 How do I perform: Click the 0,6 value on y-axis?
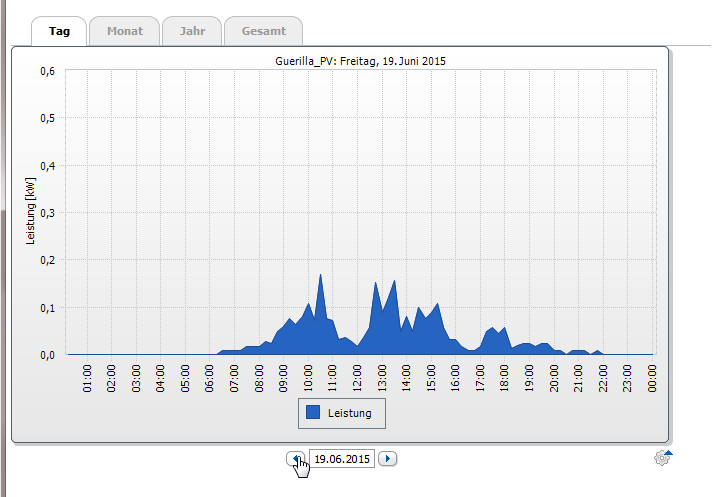pos(46,71)
